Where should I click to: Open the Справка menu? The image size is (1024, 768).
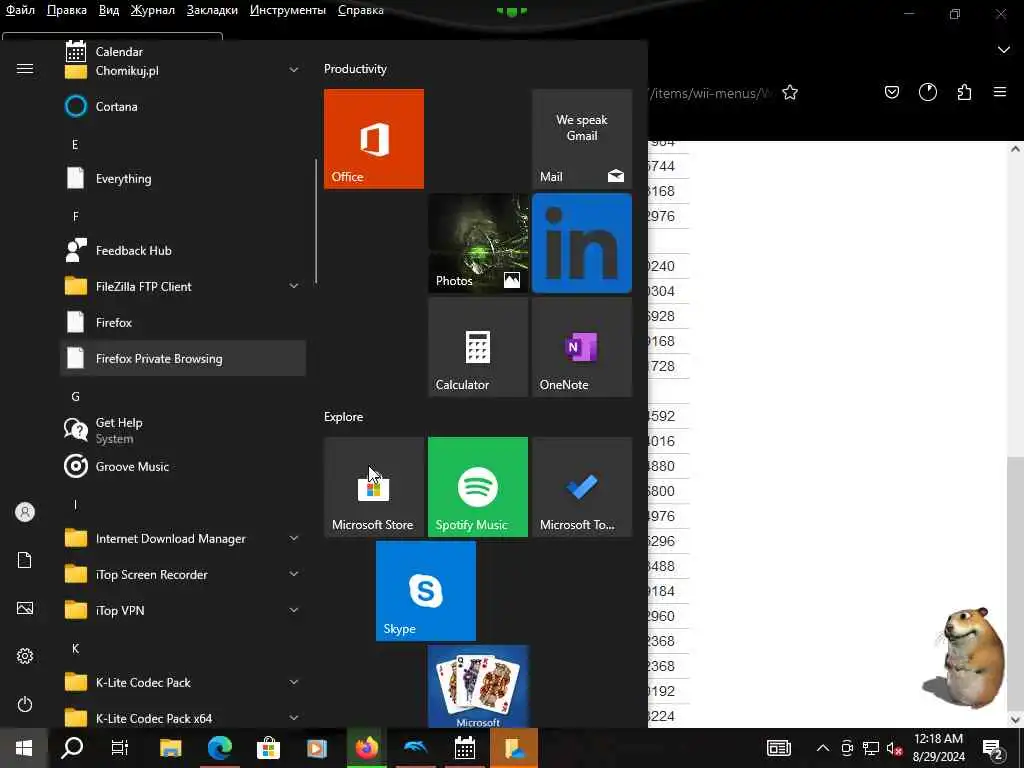pyautogui.click(x=360, y=10)
